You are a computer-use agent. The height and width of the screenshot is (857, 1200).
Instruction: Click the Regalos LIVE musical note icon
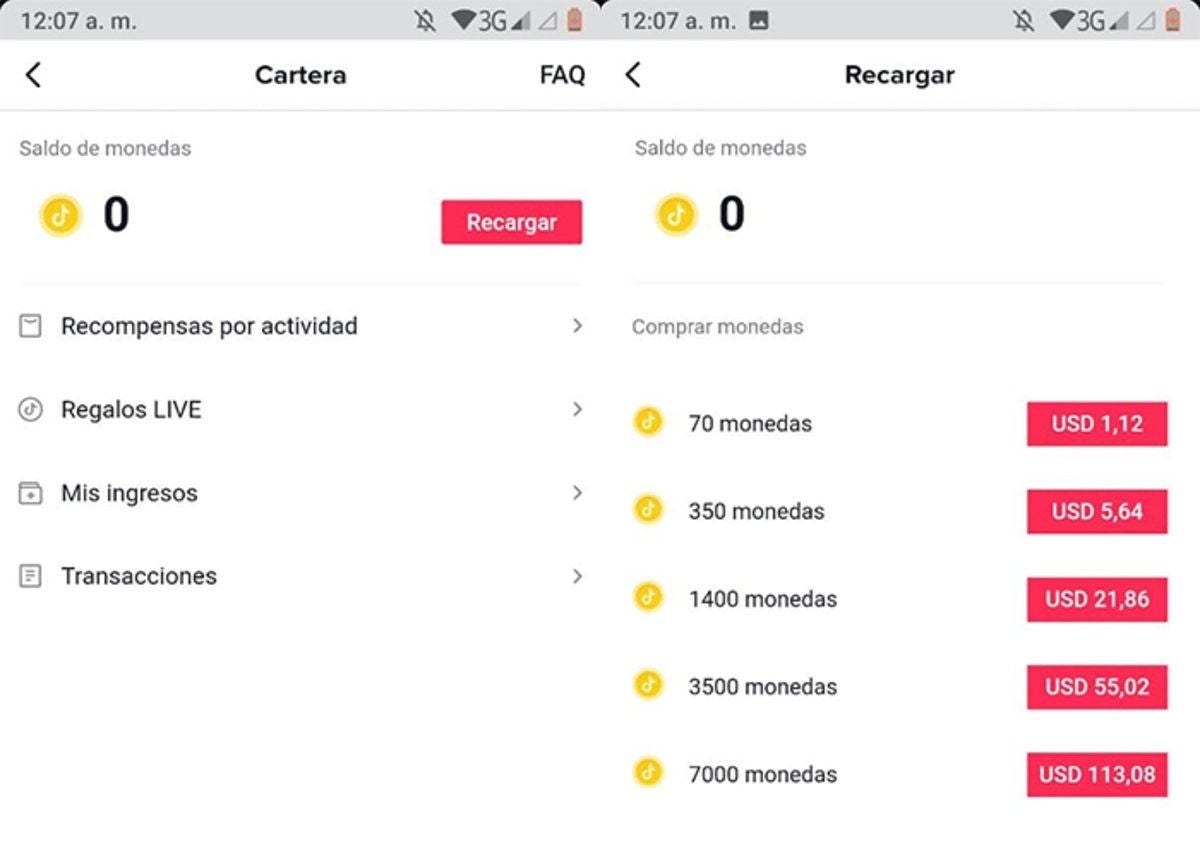[x=31, y=409]
